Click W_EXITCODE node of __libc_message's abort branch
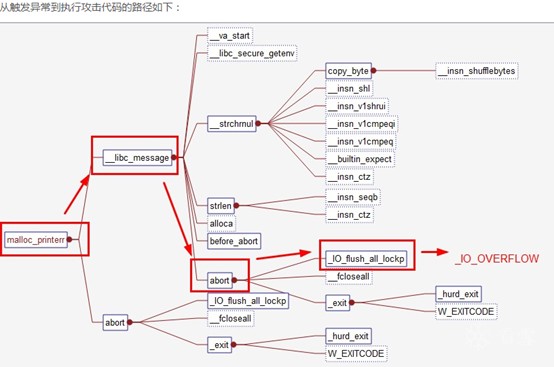 point(466,312)
